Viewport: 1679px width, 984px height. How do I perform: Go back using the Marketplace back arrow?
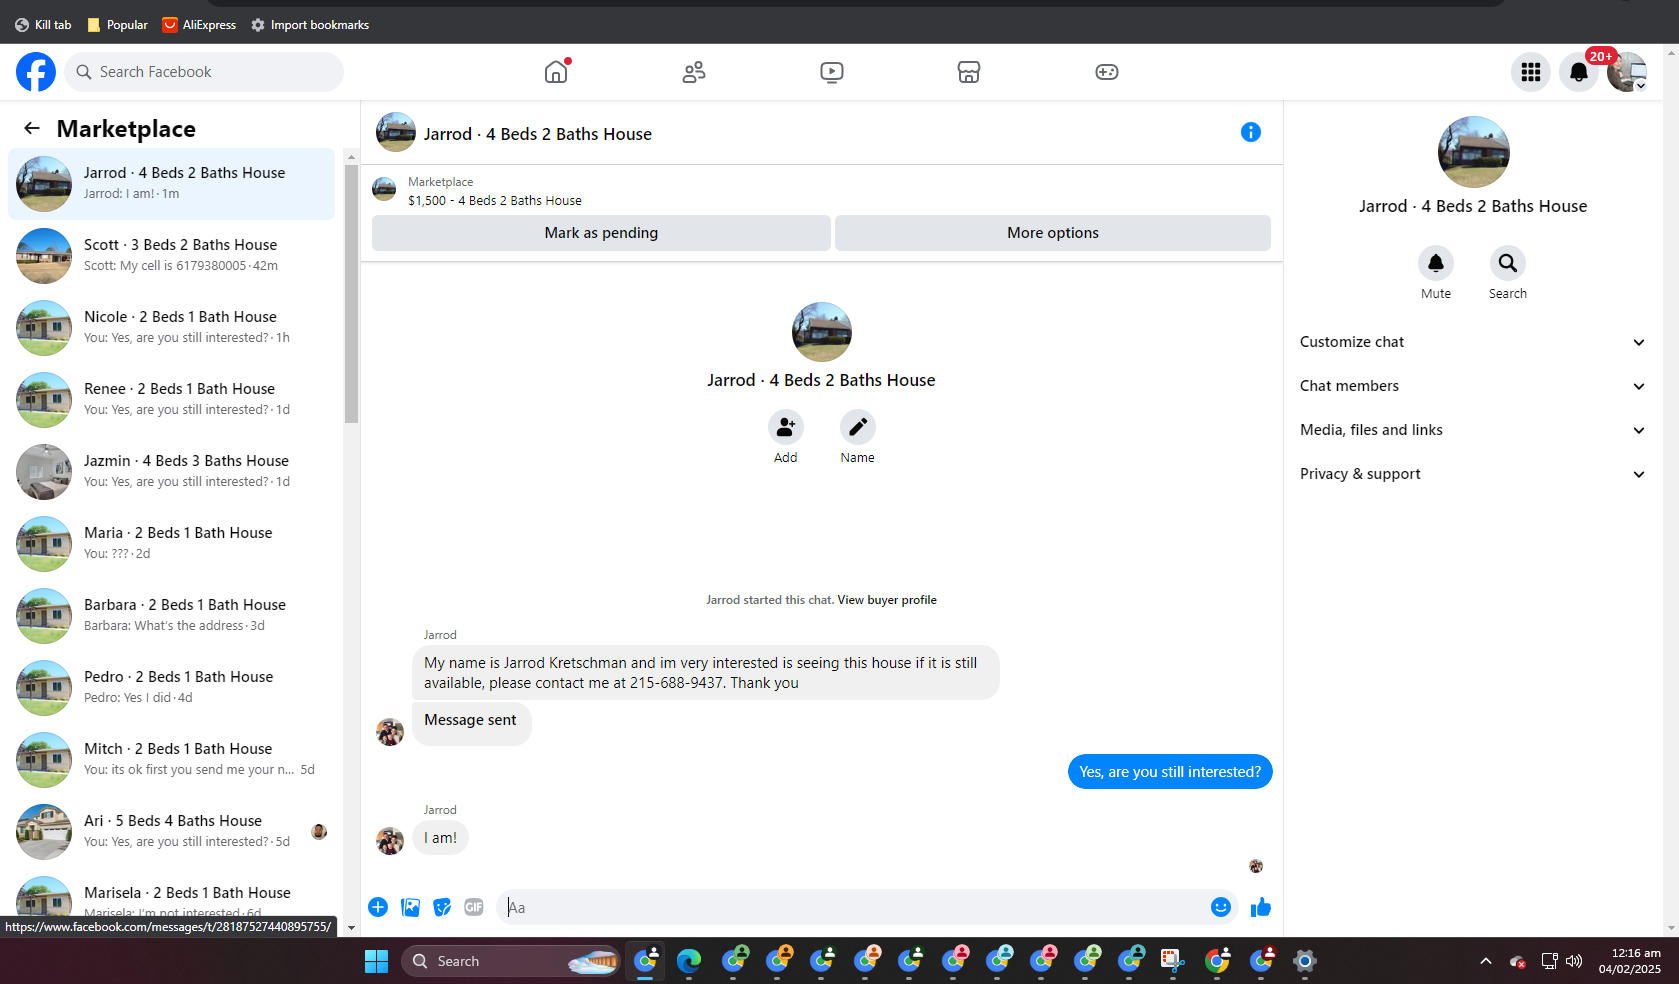(32, 128)
